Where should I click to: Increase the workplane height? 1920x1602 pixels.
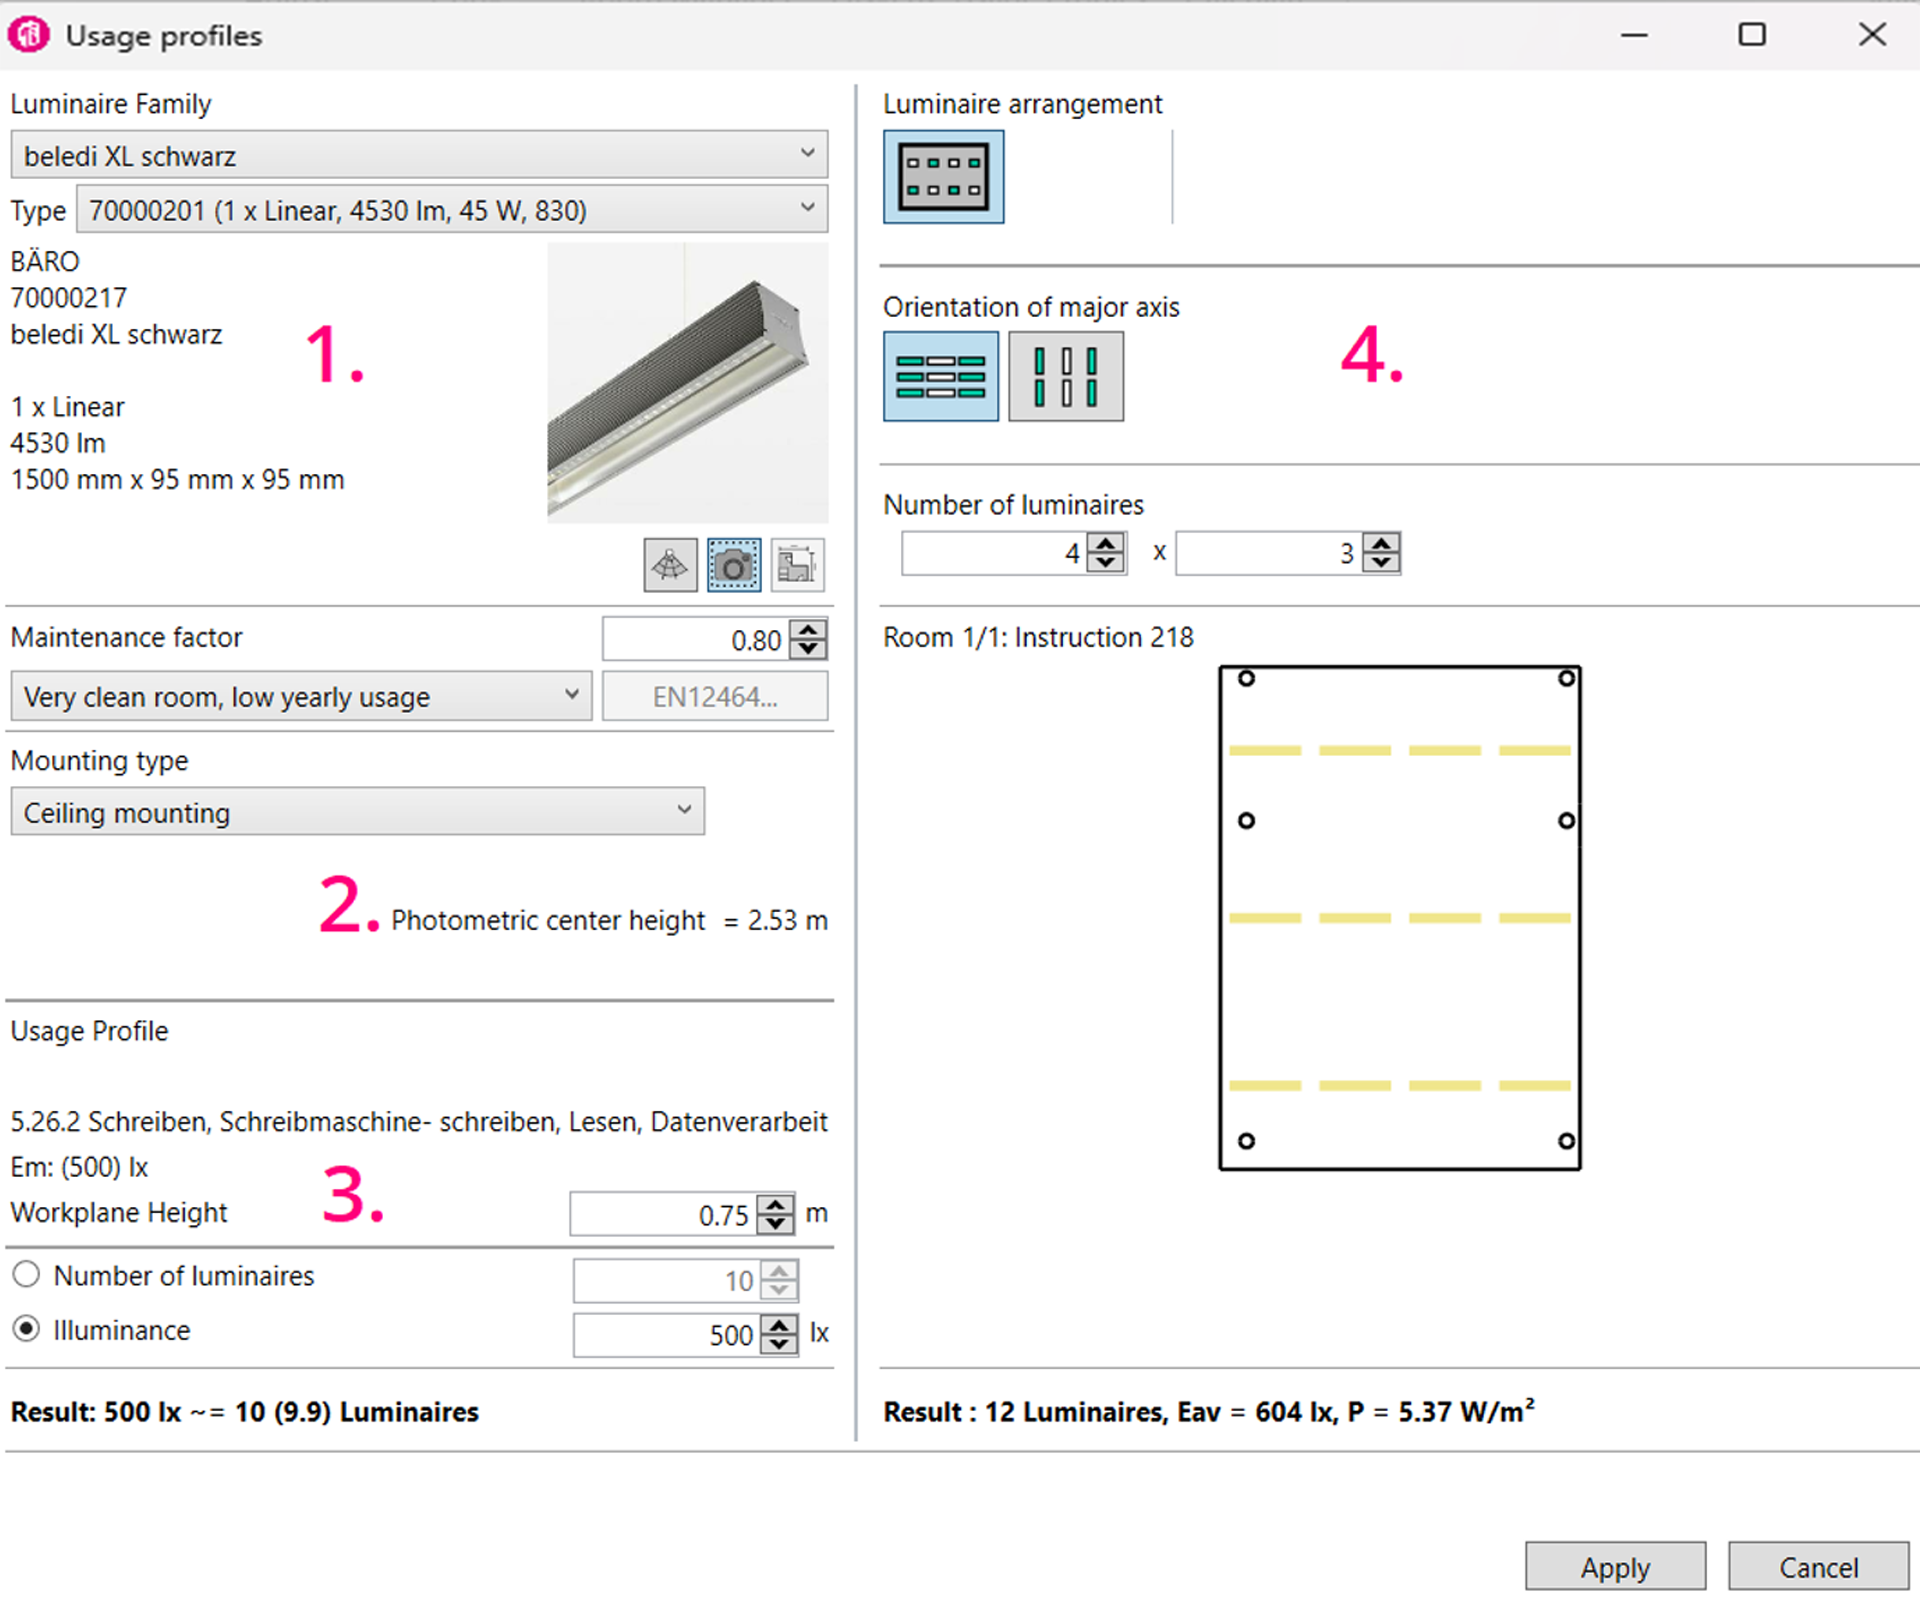(776, 1204)
